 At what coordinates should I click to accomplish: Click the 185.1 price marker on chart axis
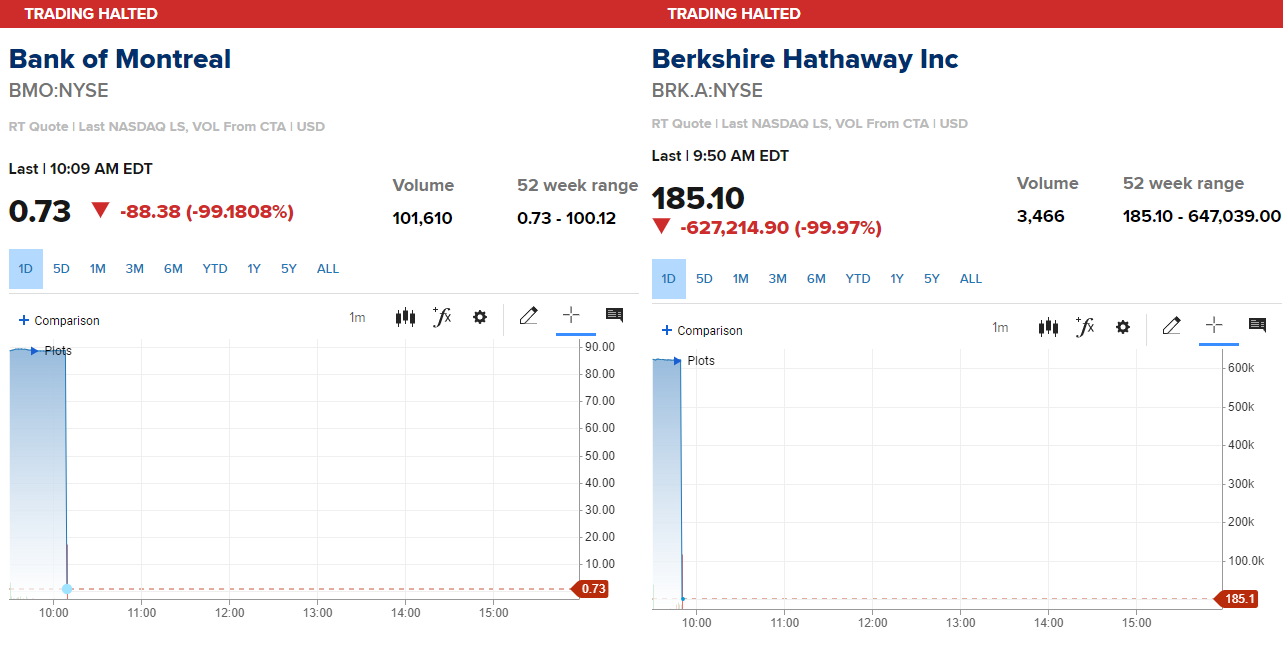point(1236,599)
